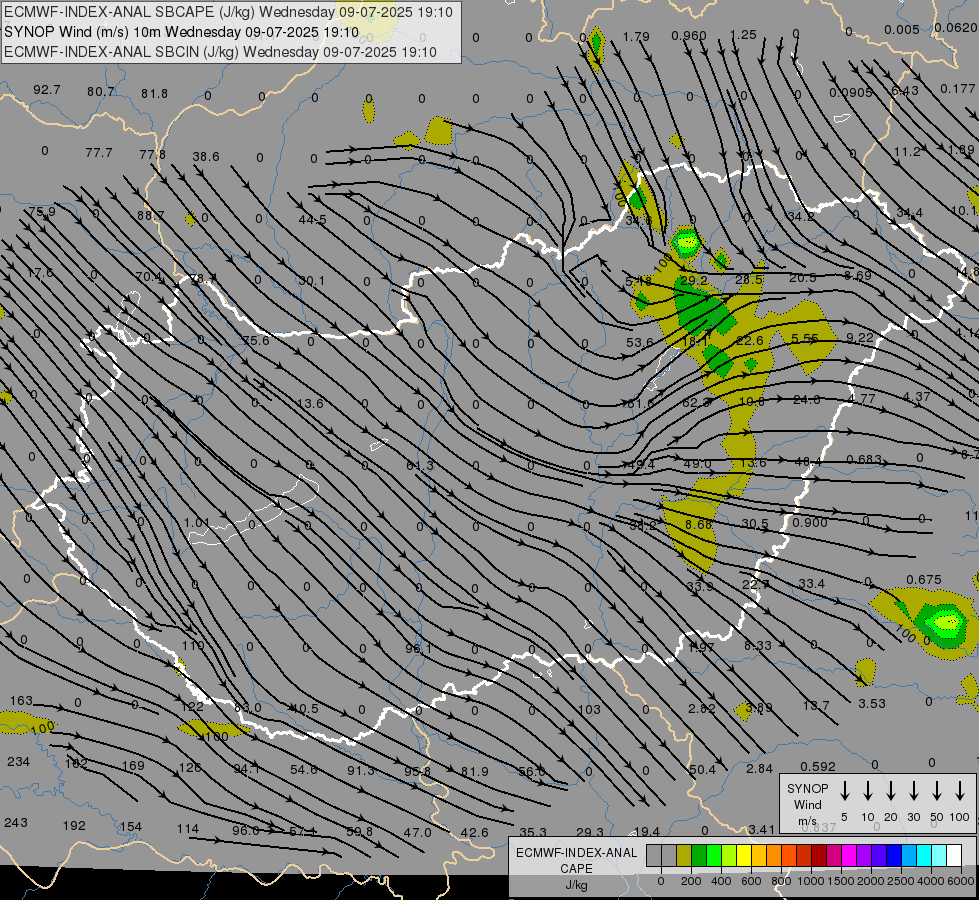Image resolution: width=979 pixels, height=900 pixels.
Task: Click the '154' value on map
Action: [x=131, y=826]
